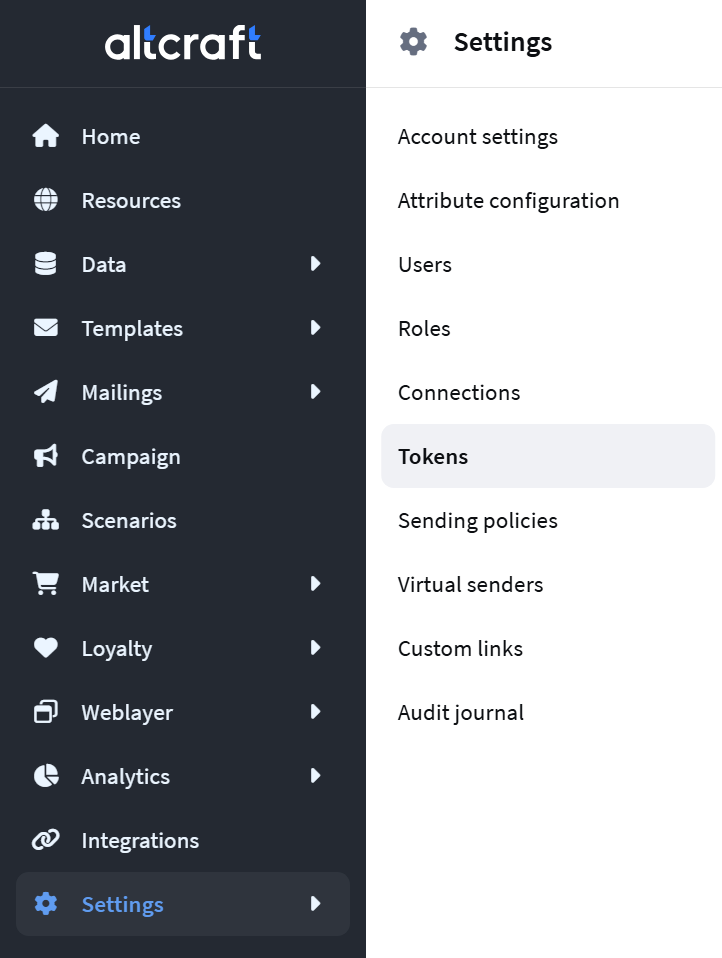Collapse the Settings submenu arrow

point(315,904)
